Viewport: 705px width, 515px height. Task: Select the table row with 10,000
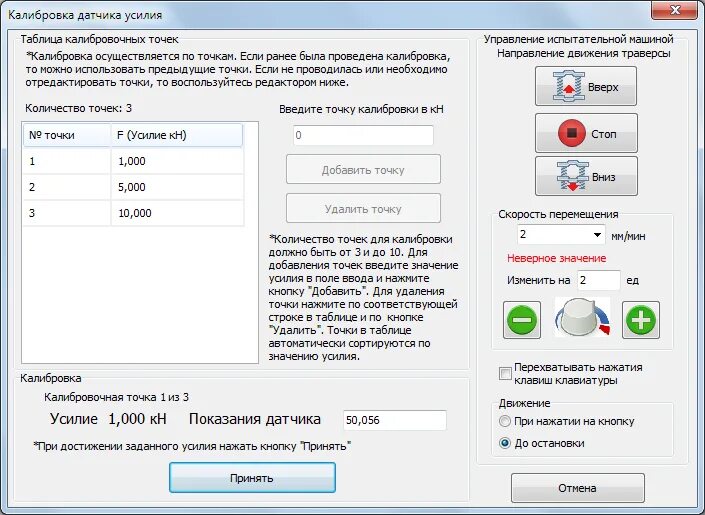pos(134,213)
